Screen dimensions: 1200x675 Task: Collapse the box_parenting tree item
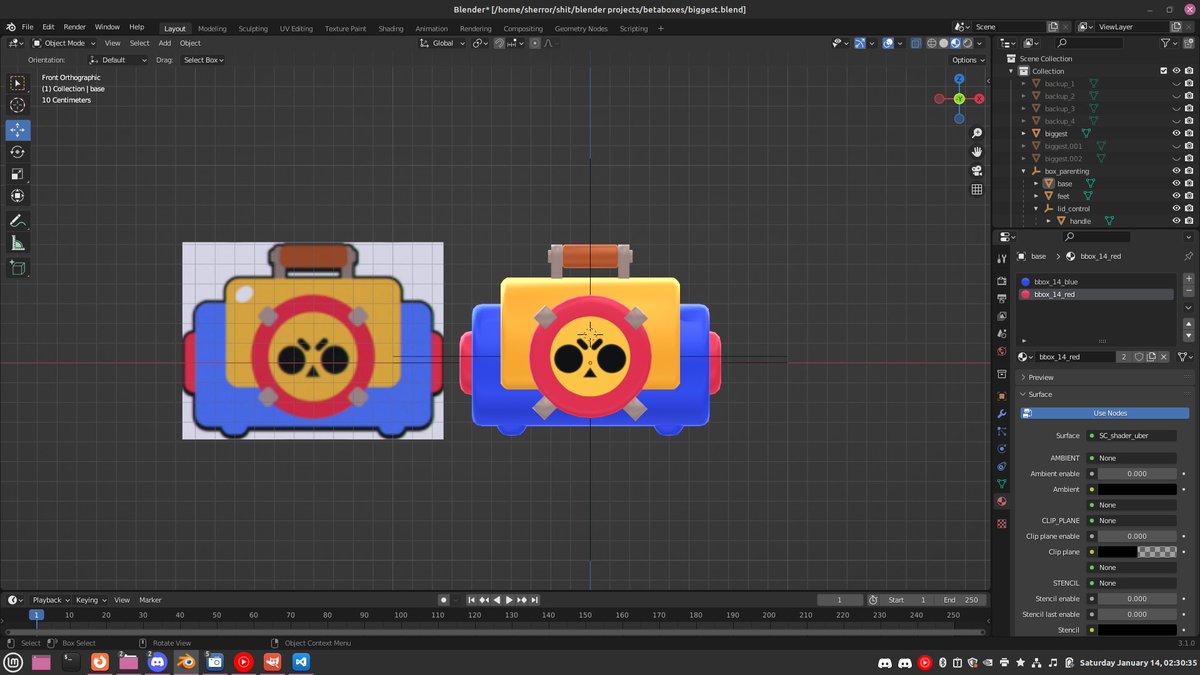[1024, 171]
